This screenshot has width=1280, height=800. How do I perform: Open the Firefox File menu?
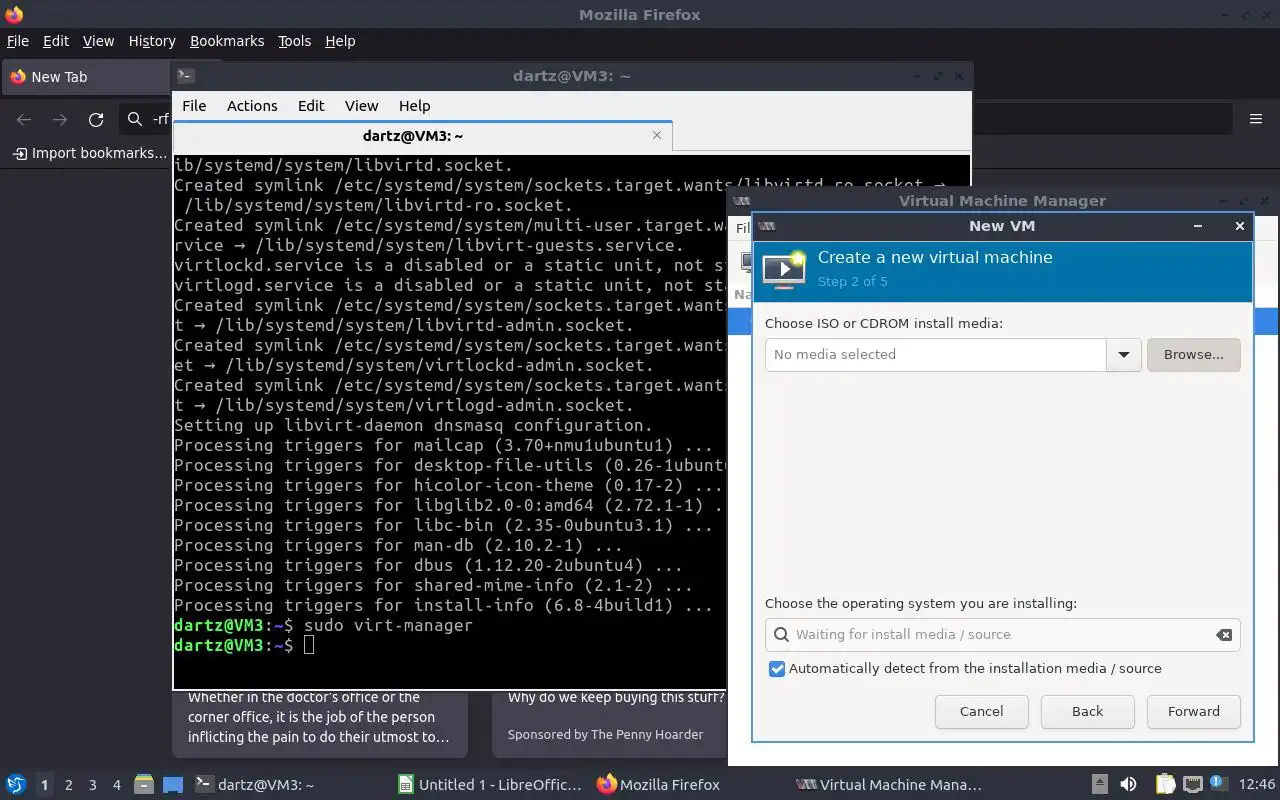click(18, 41)
